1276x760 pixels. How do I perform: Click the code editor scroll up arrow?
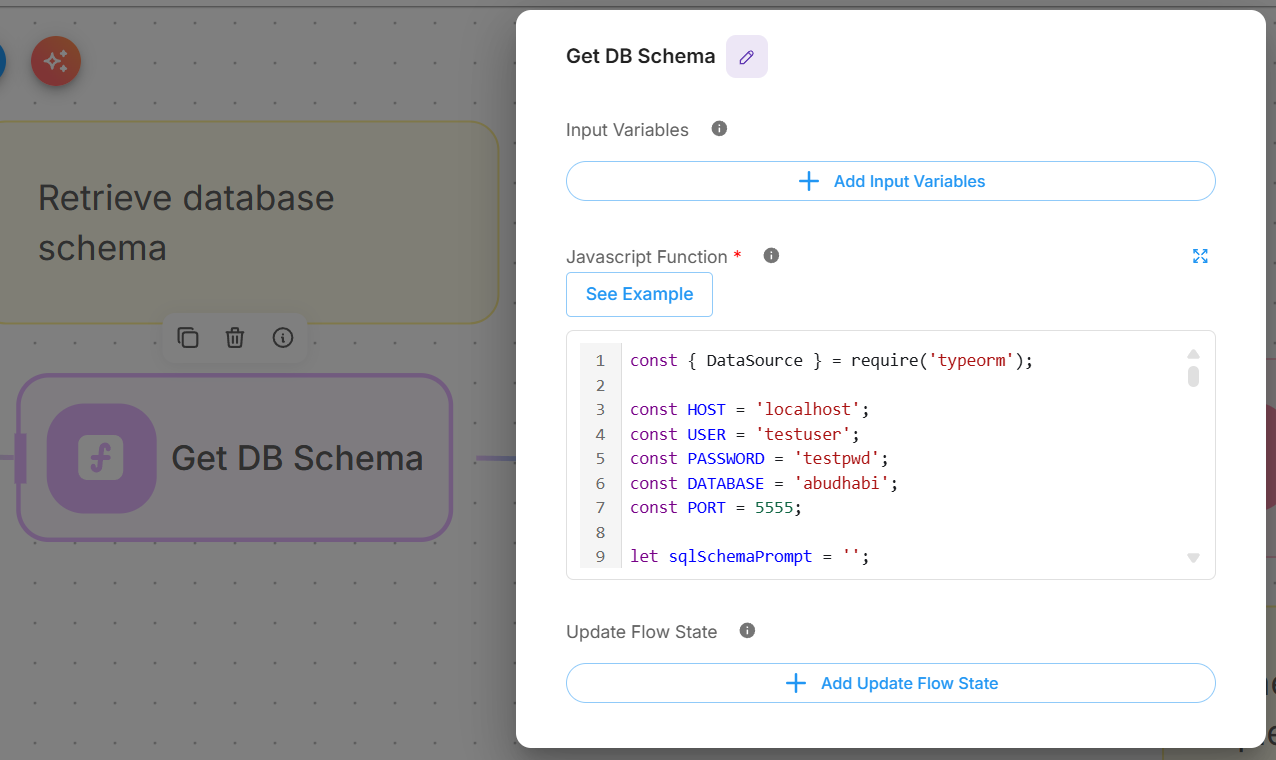click(1193, 354)
